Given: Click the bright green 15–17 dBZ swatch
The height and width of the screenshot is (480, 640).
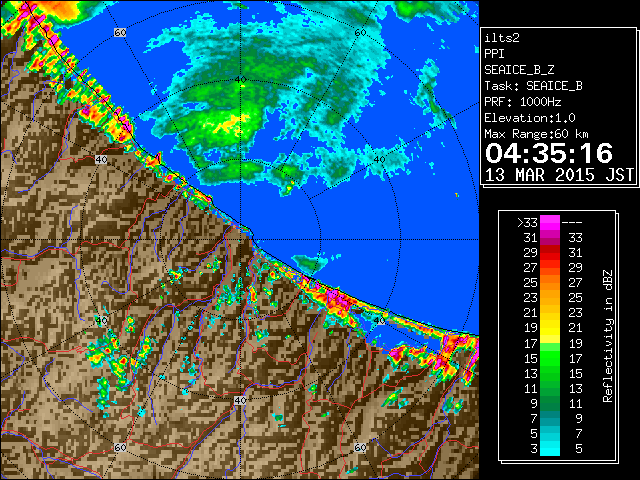Looking at the screenshot, I should (550, 358).
